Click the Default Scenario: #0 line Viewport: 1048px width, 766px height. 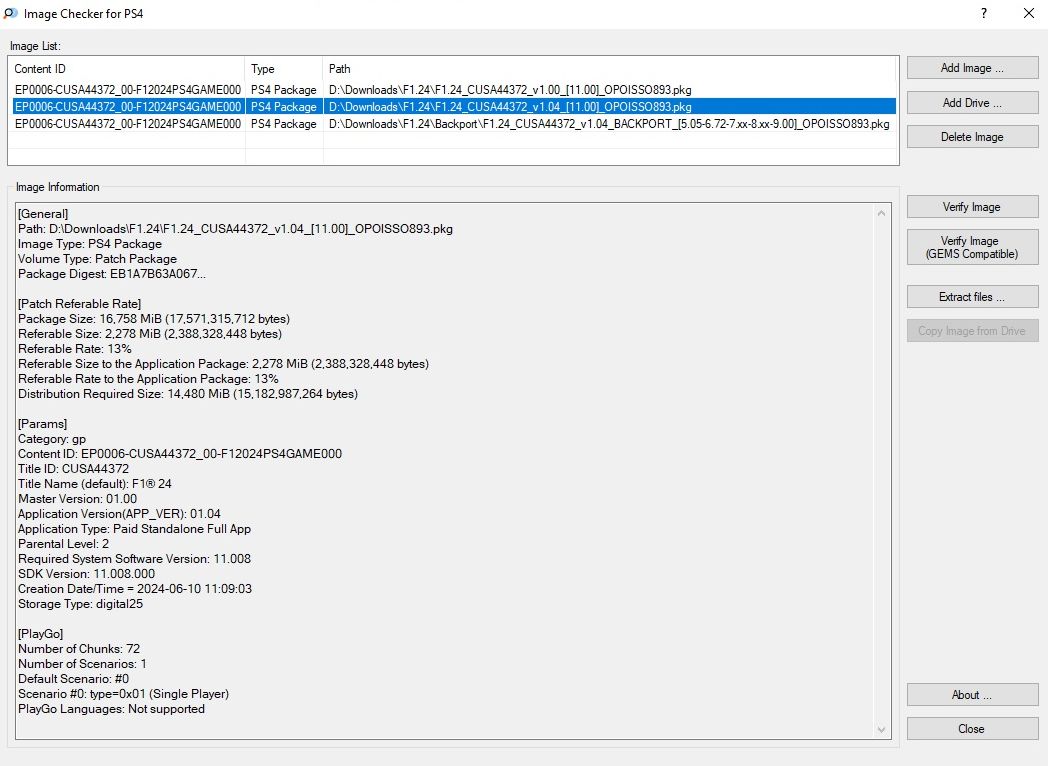tap(74, 679)
